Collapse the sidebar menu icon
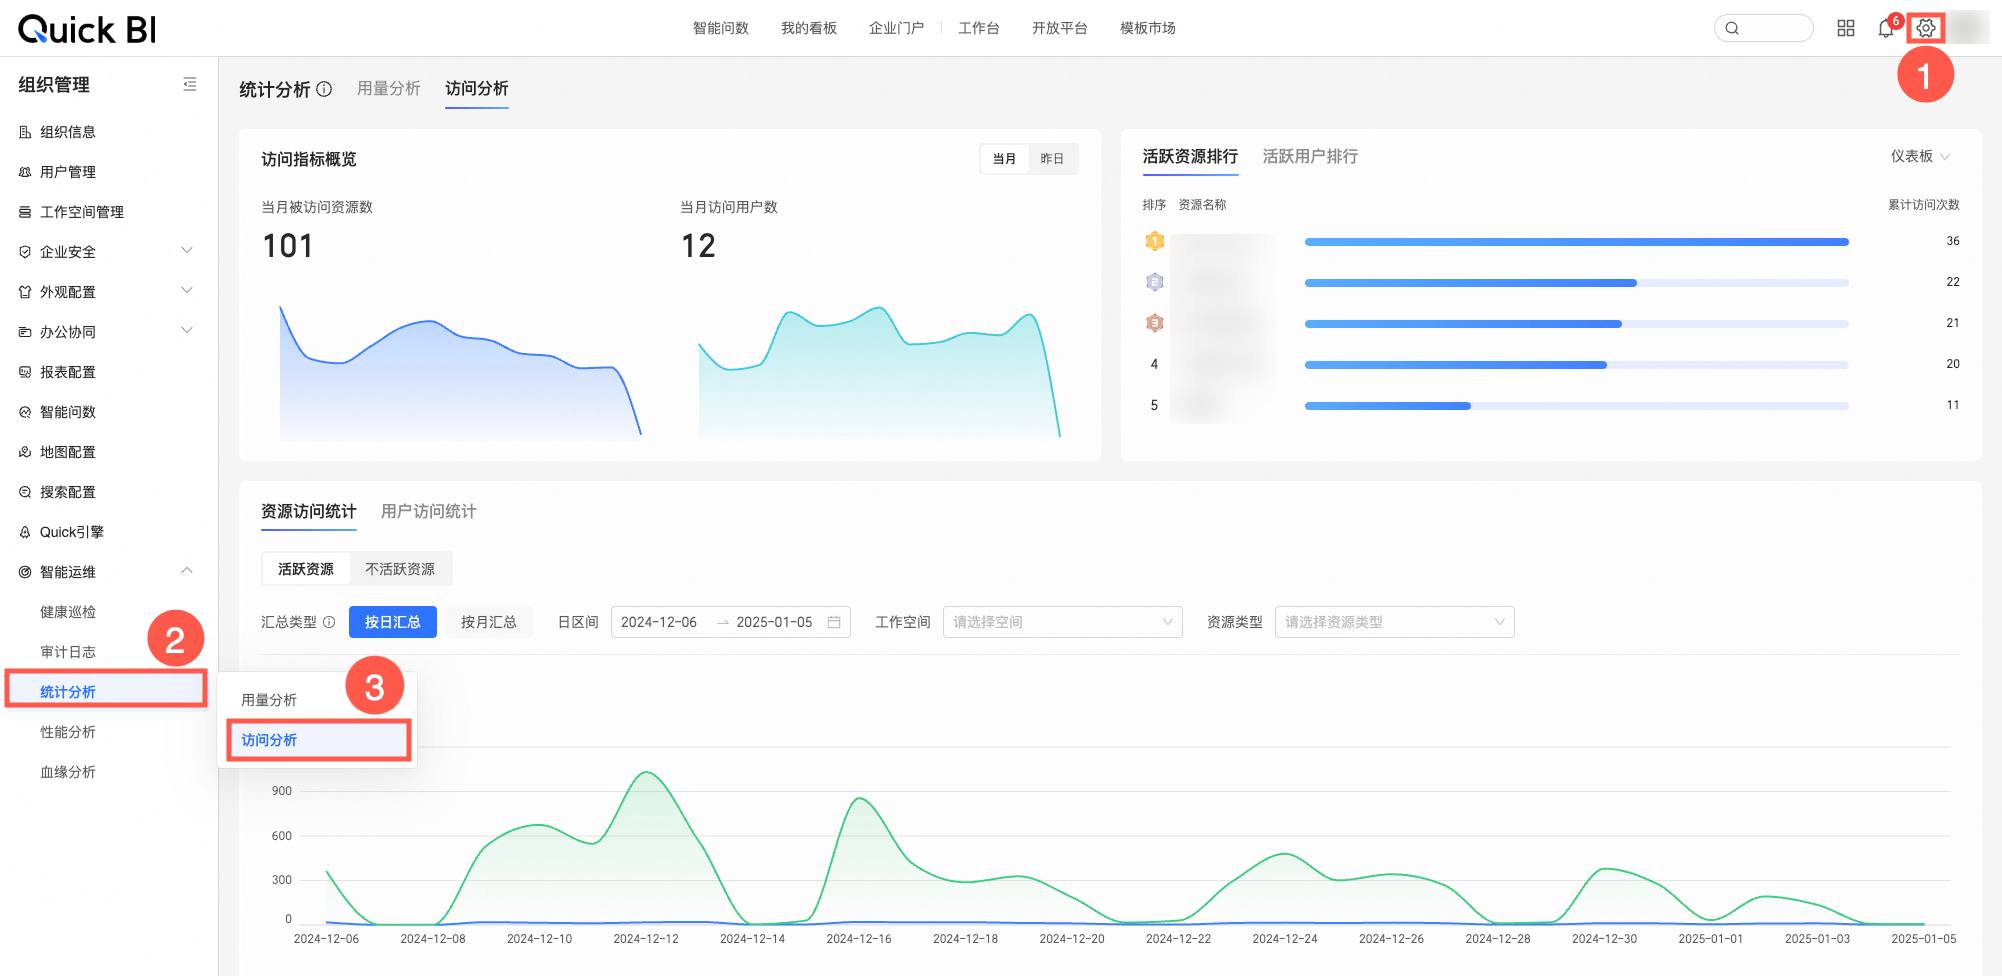2002x976 pixels. coord(190,85)
